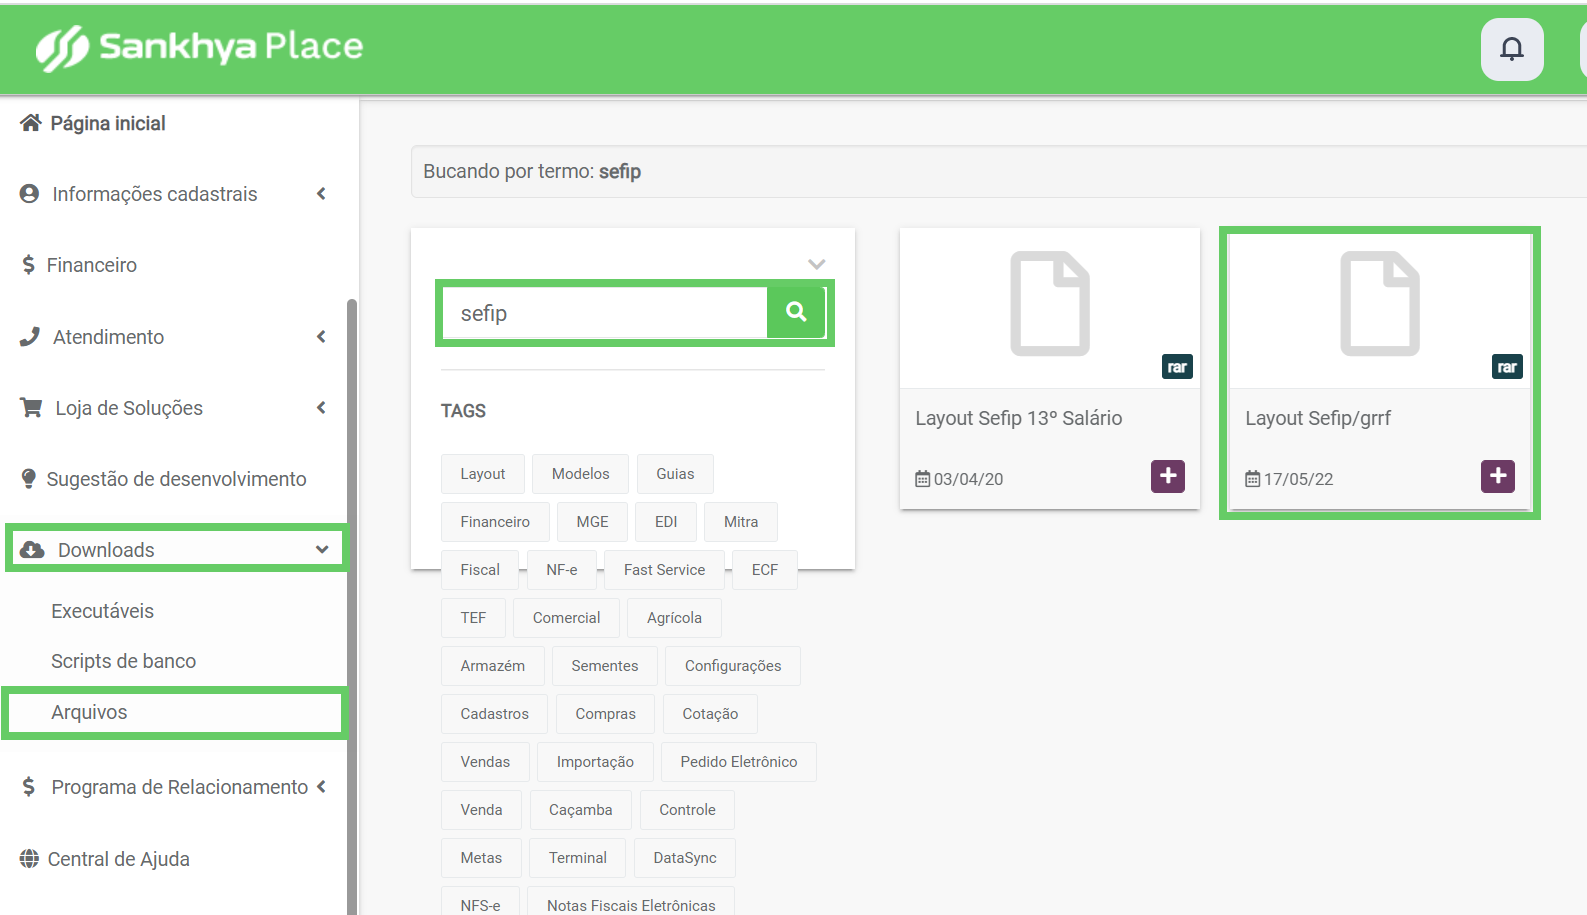Image resolution: width=1587 pixels, height=915 pixels.
Task: Filter by the Cotação tag
Action: click(x=710, y=714)
